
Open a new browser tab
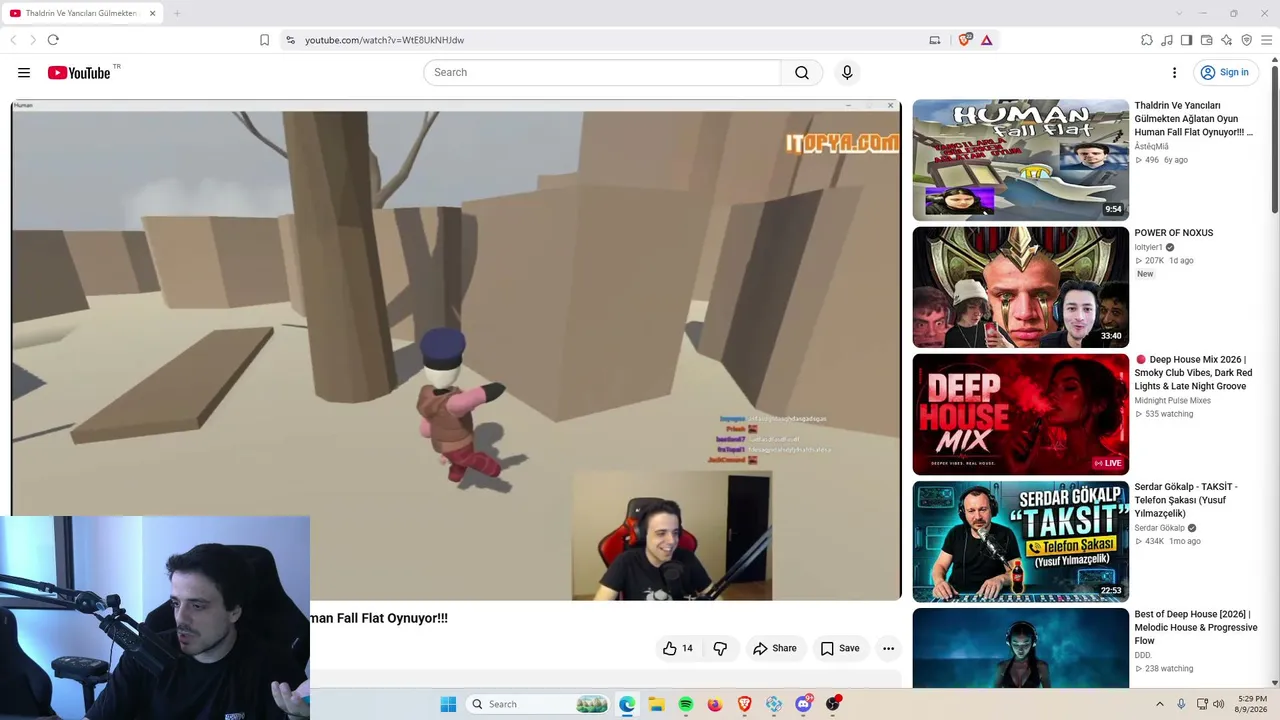tap(177, 13)
